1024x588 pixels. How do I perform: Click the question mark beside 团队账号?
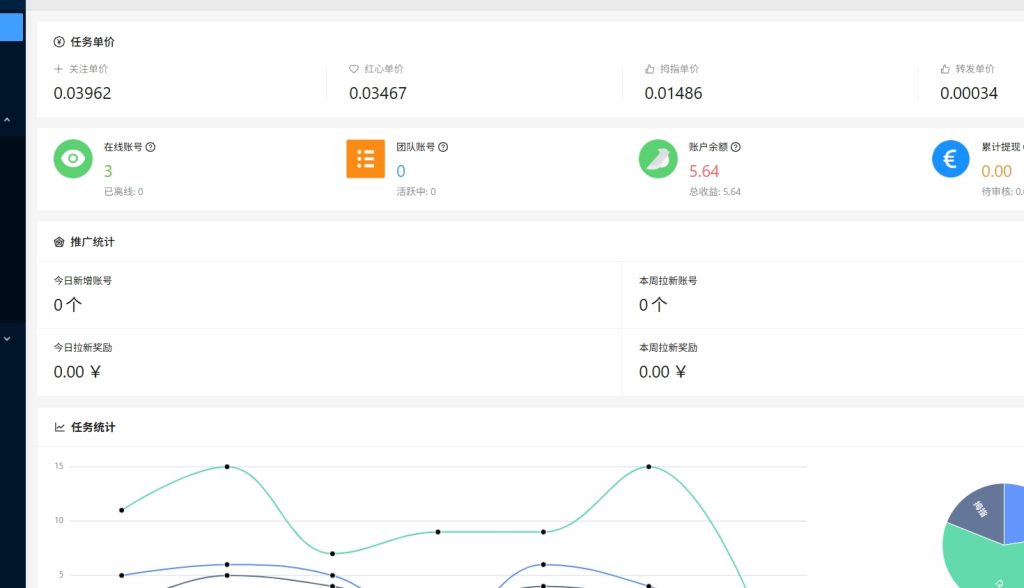(442, 146)
